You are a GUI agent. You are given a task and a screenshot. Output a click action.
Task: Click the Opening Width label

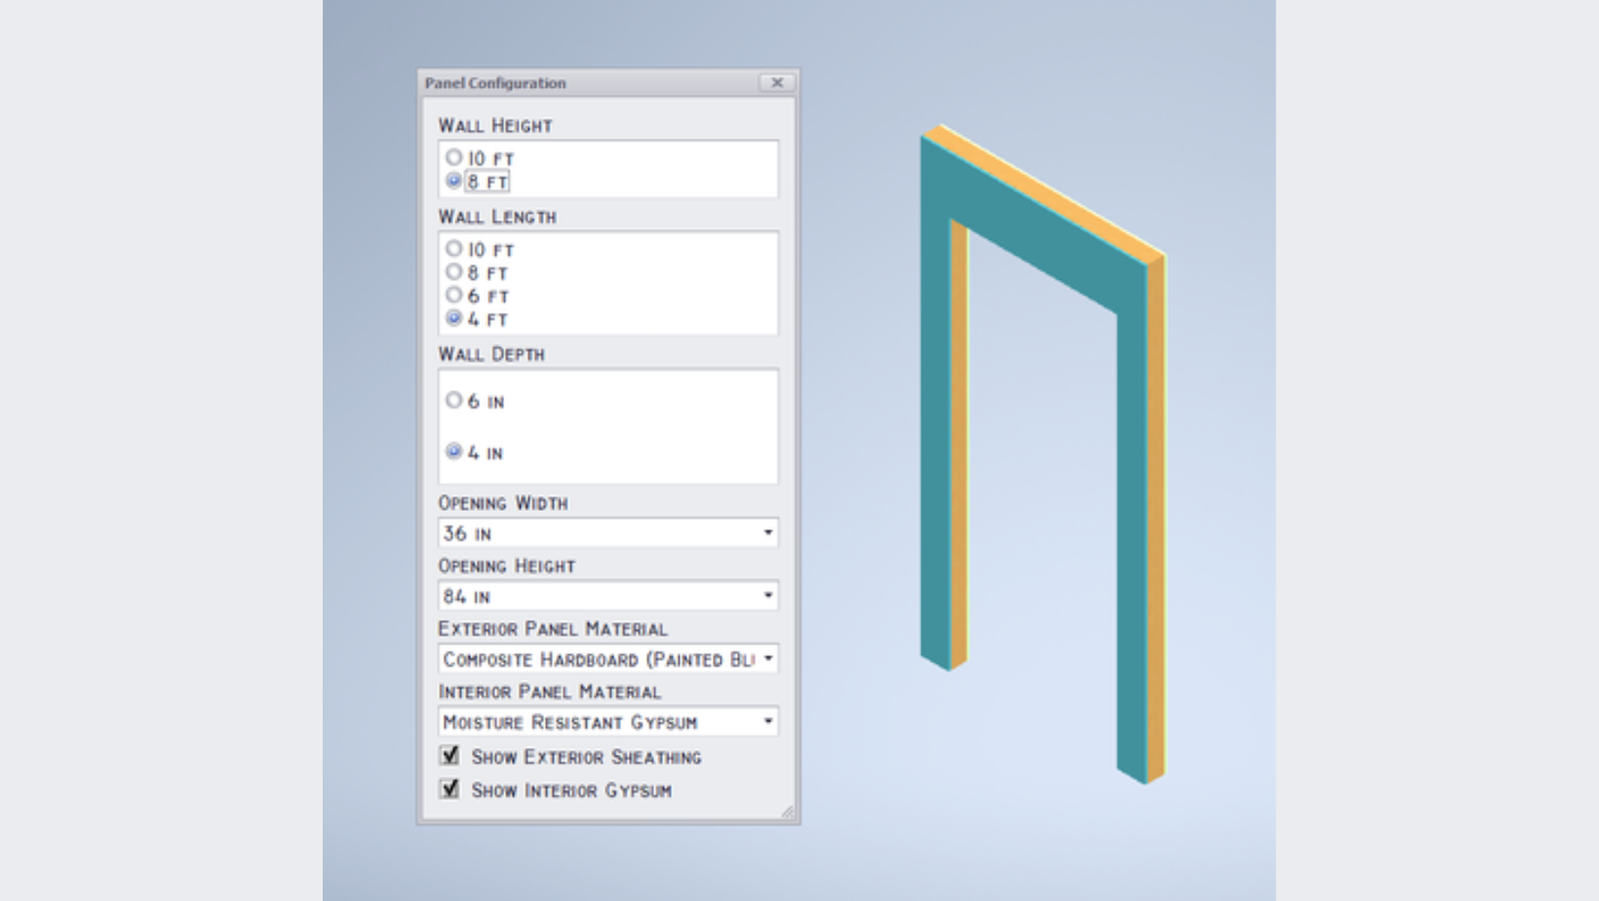[503, 503]
